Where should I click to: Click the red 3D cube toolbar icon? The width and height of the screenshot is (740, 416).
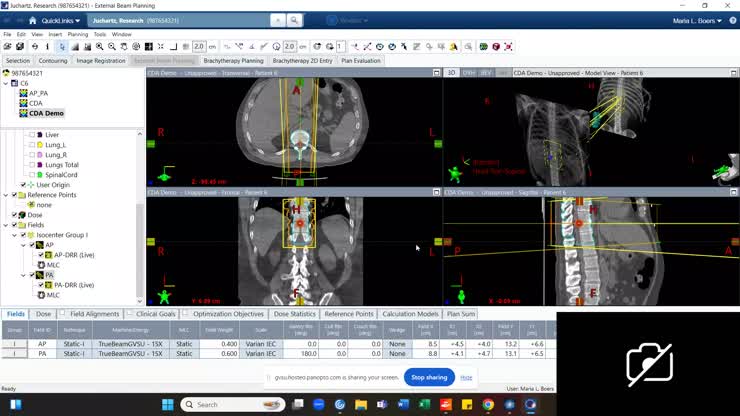[496, 46]
